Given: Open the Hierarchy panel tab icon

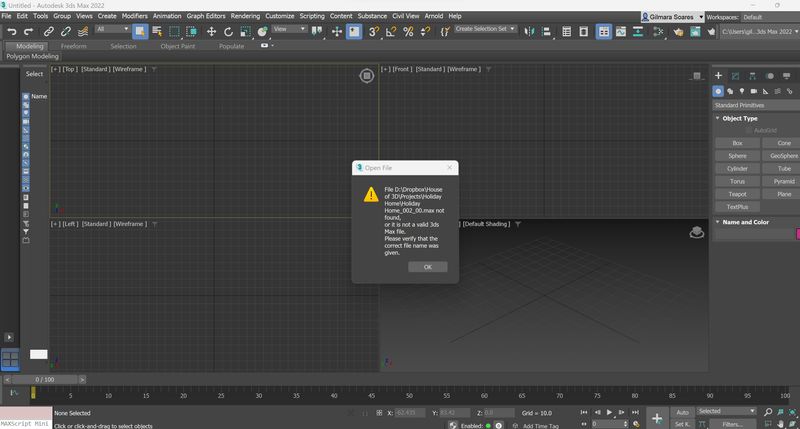Looking at the screenshot, I should (752, 76).
